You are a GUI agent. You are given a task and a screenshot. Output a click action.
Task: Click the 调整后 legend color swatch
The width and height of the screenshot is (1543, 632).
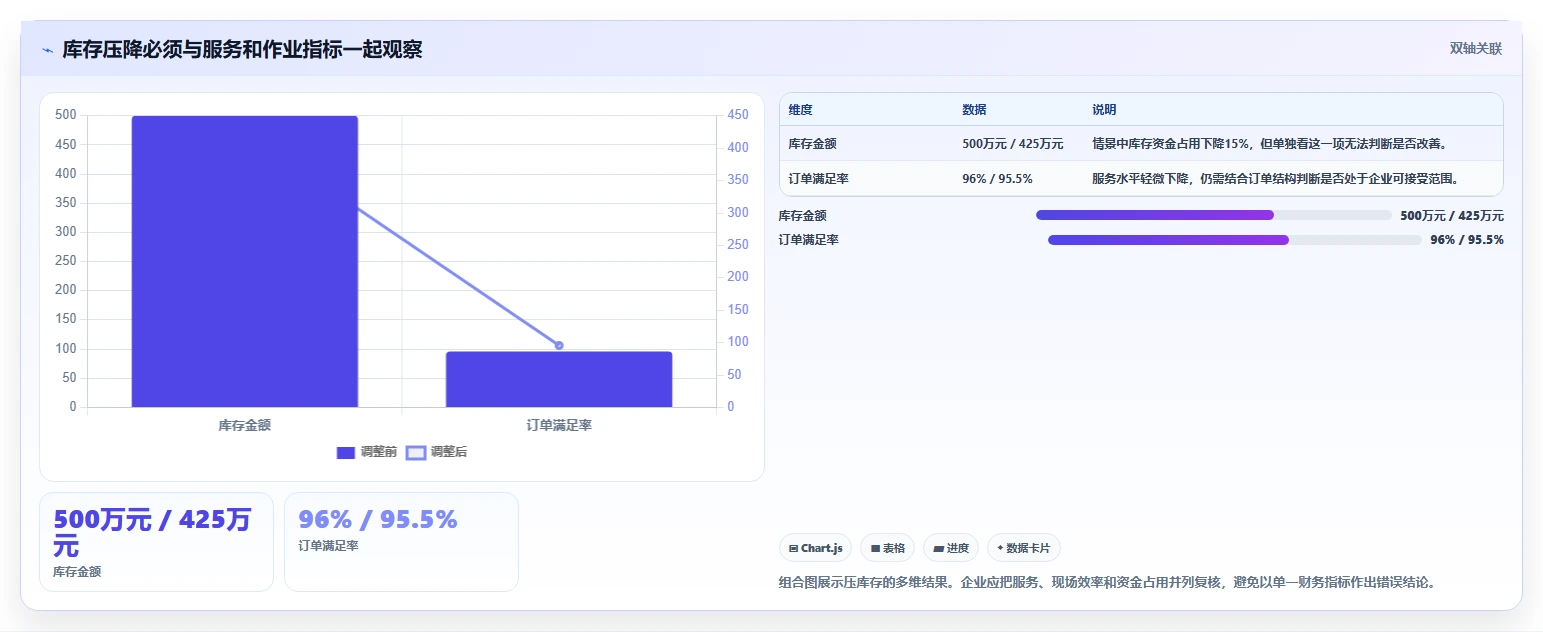(x=416, y=452)
